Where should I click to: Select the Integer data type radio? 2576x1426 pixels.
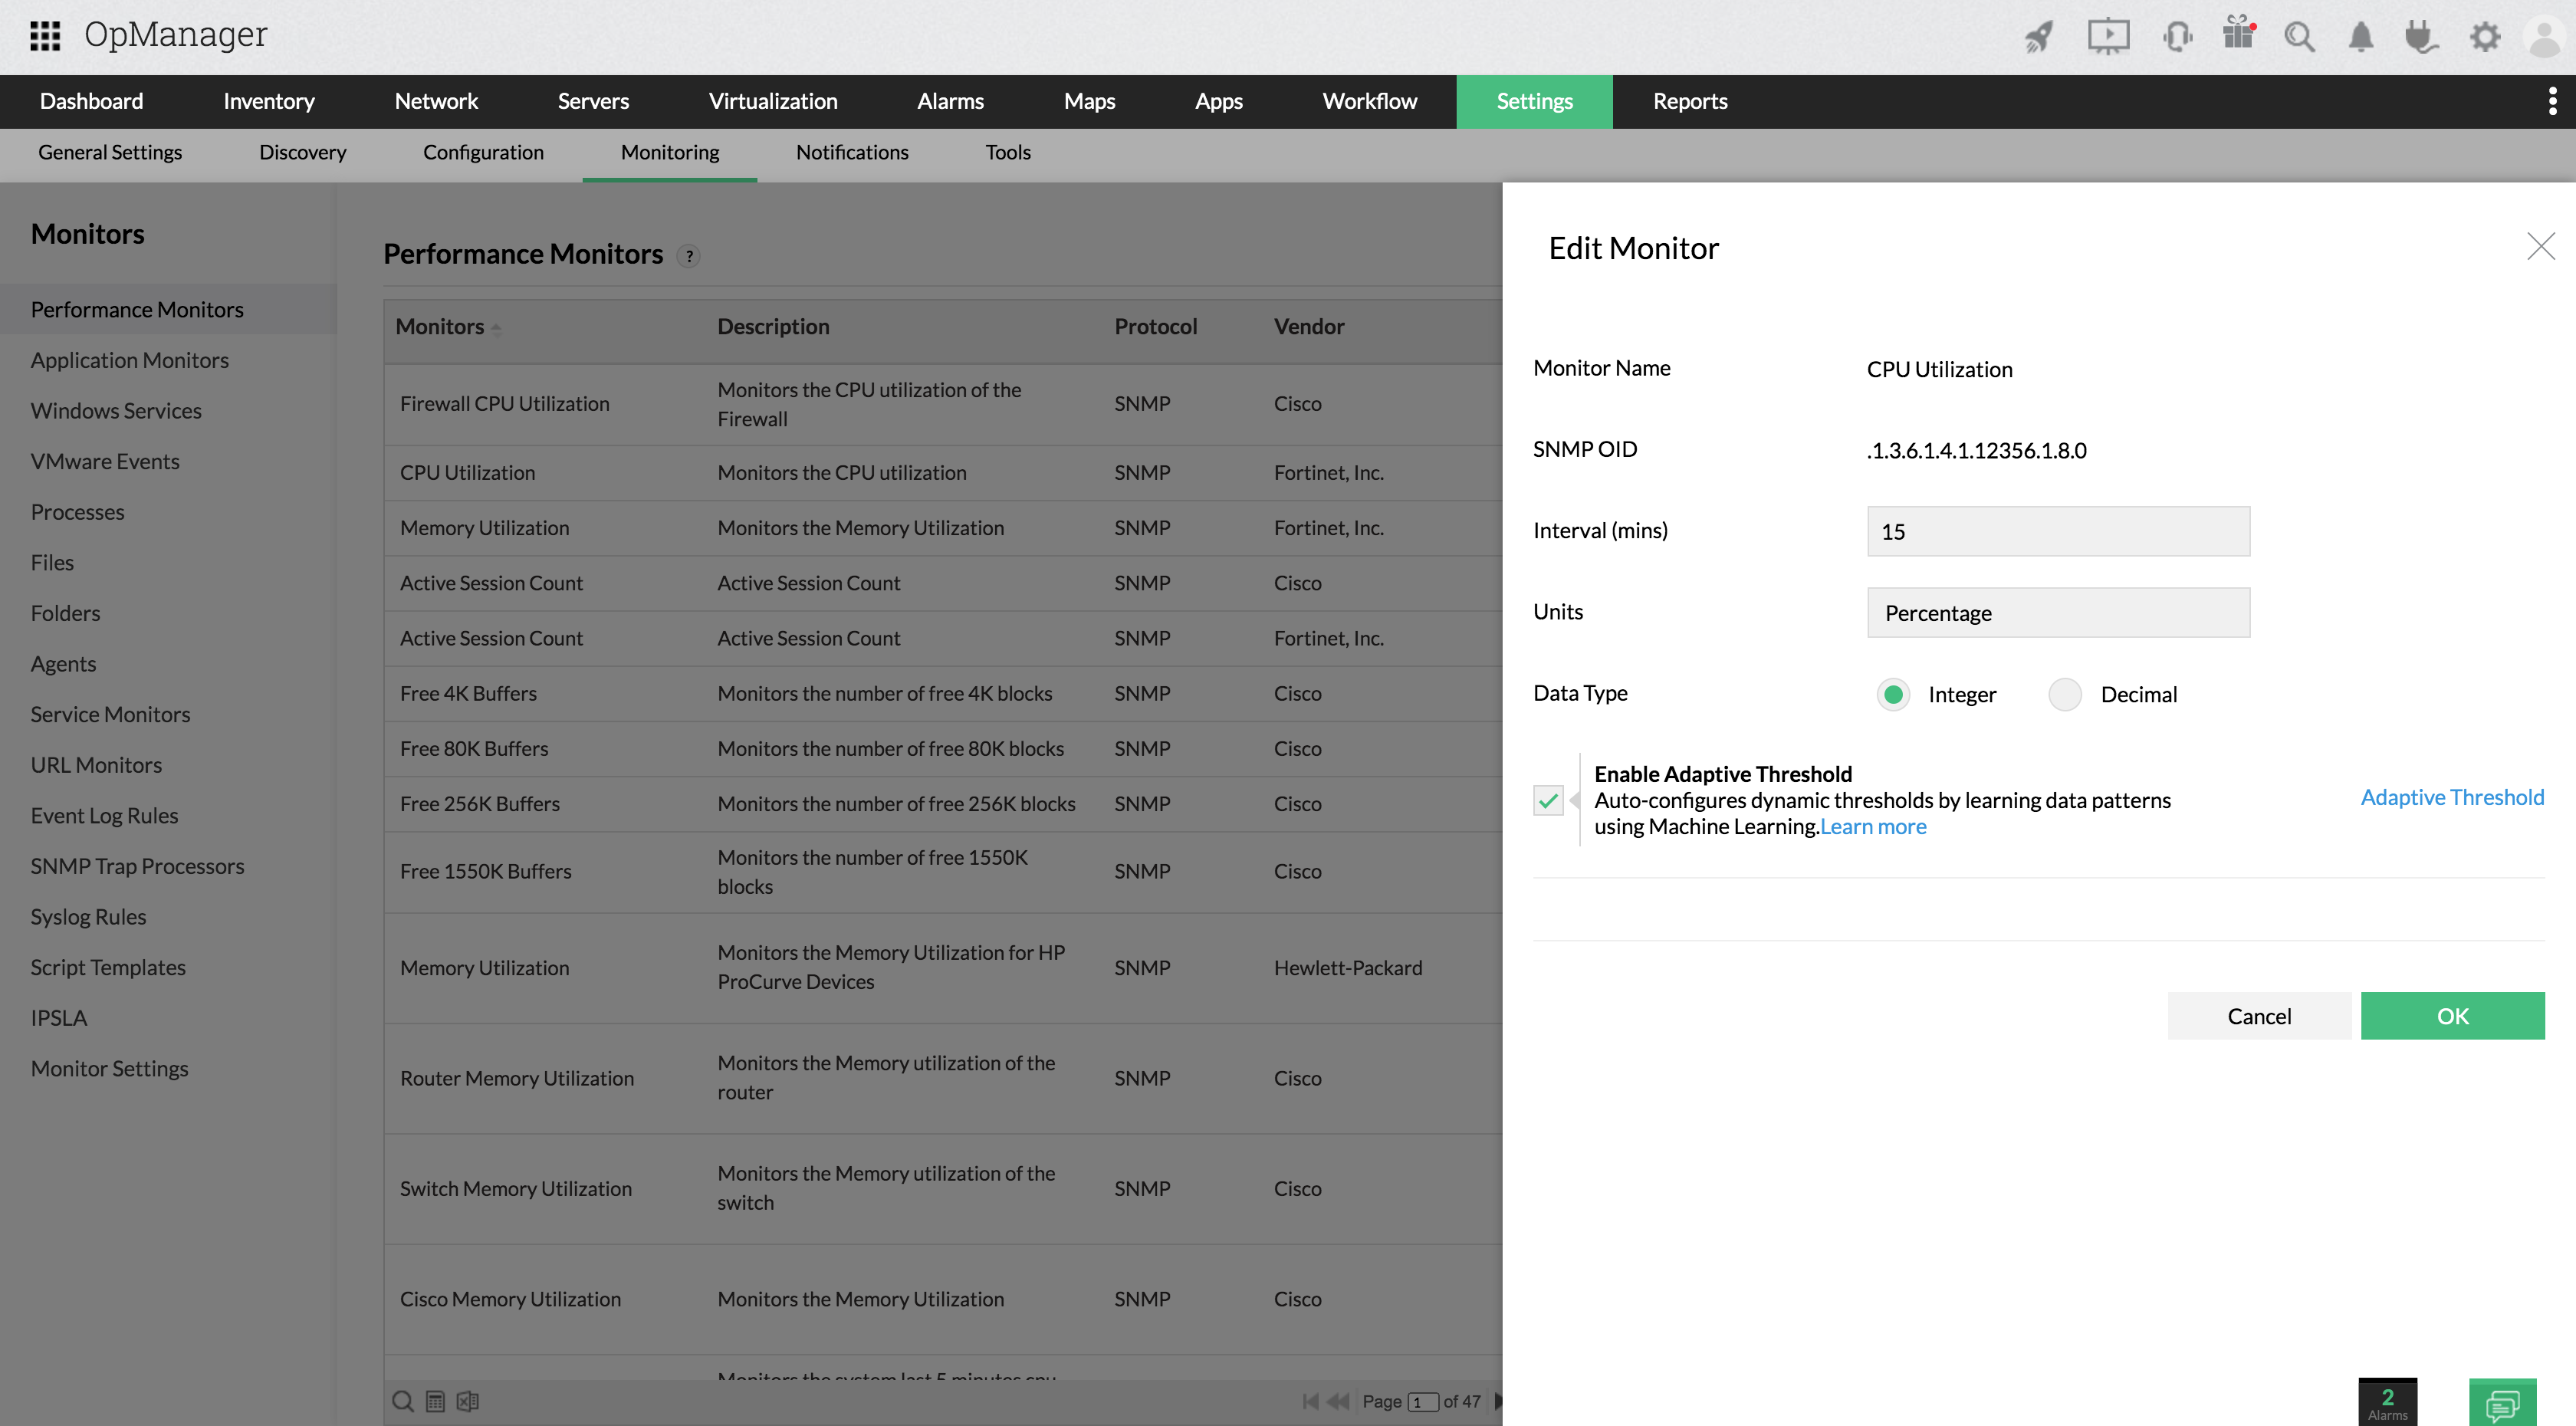coord(1893,694)
